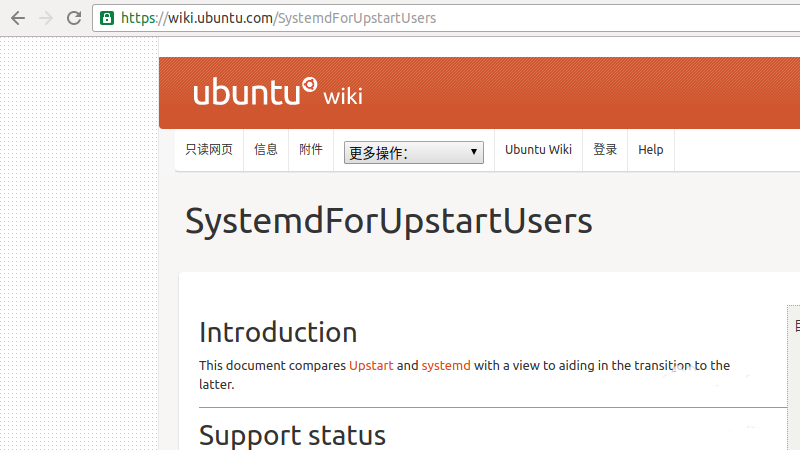The height and width of the screenshot is (450, 800).
Task: Reload the current wiki page
Action: 74,18
